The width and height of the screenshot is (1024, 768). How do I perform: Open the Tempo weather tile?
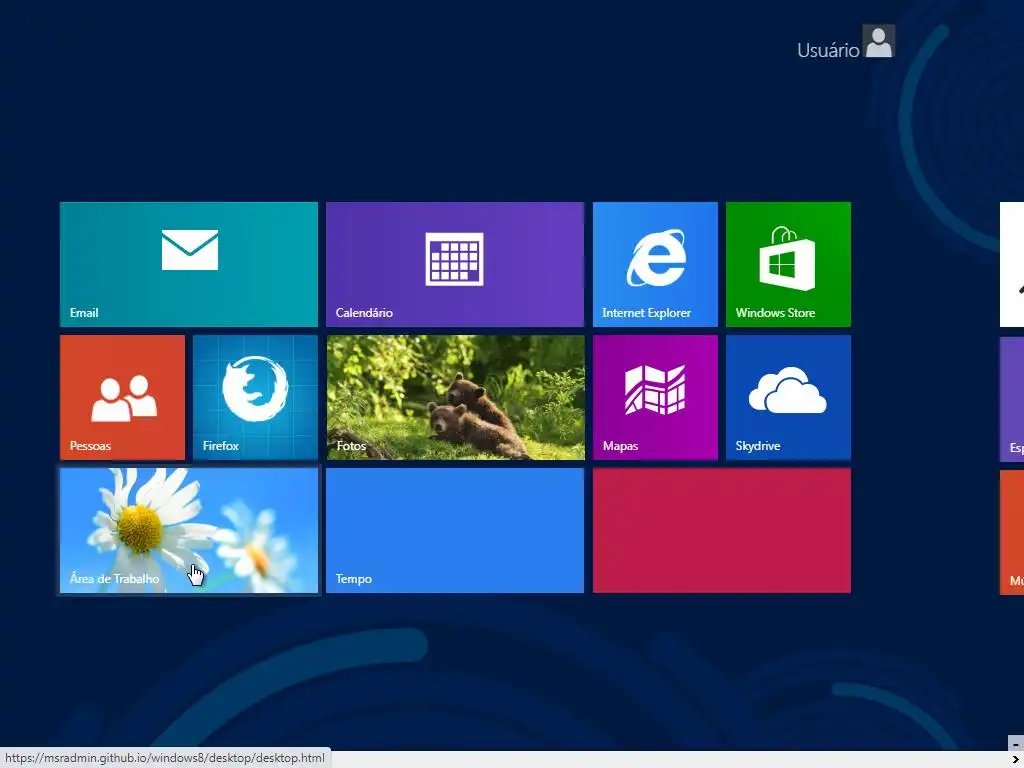point(455,531)
